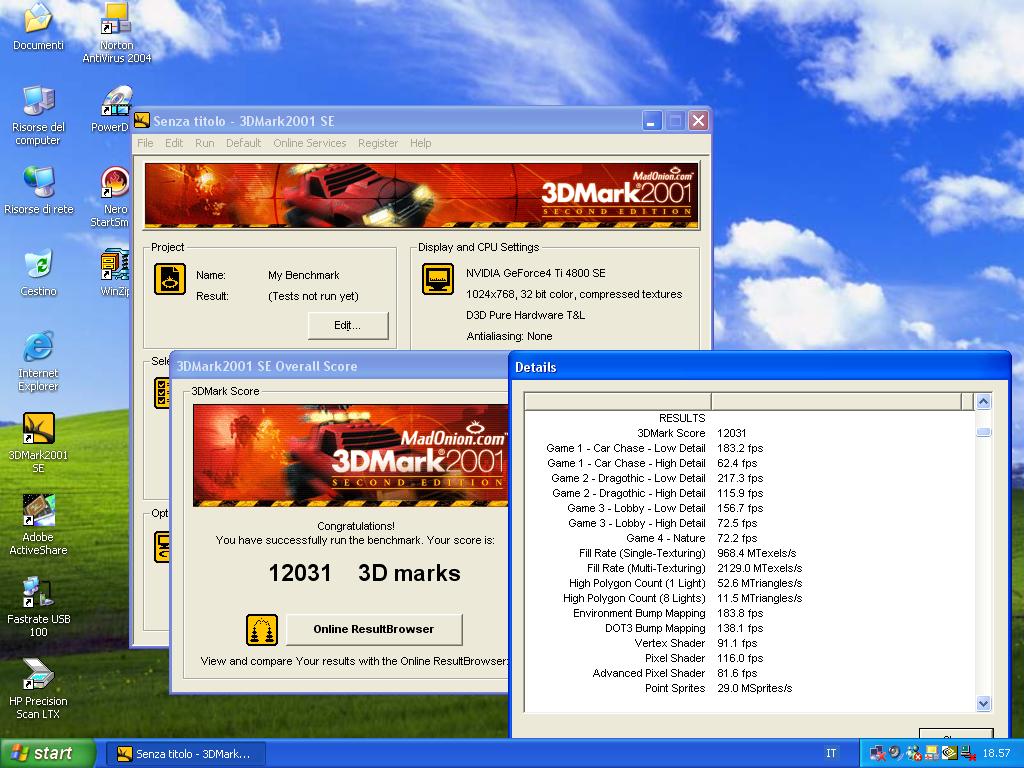
Task: Select the Vertex Shader row
Action: (x=749, y=643)
